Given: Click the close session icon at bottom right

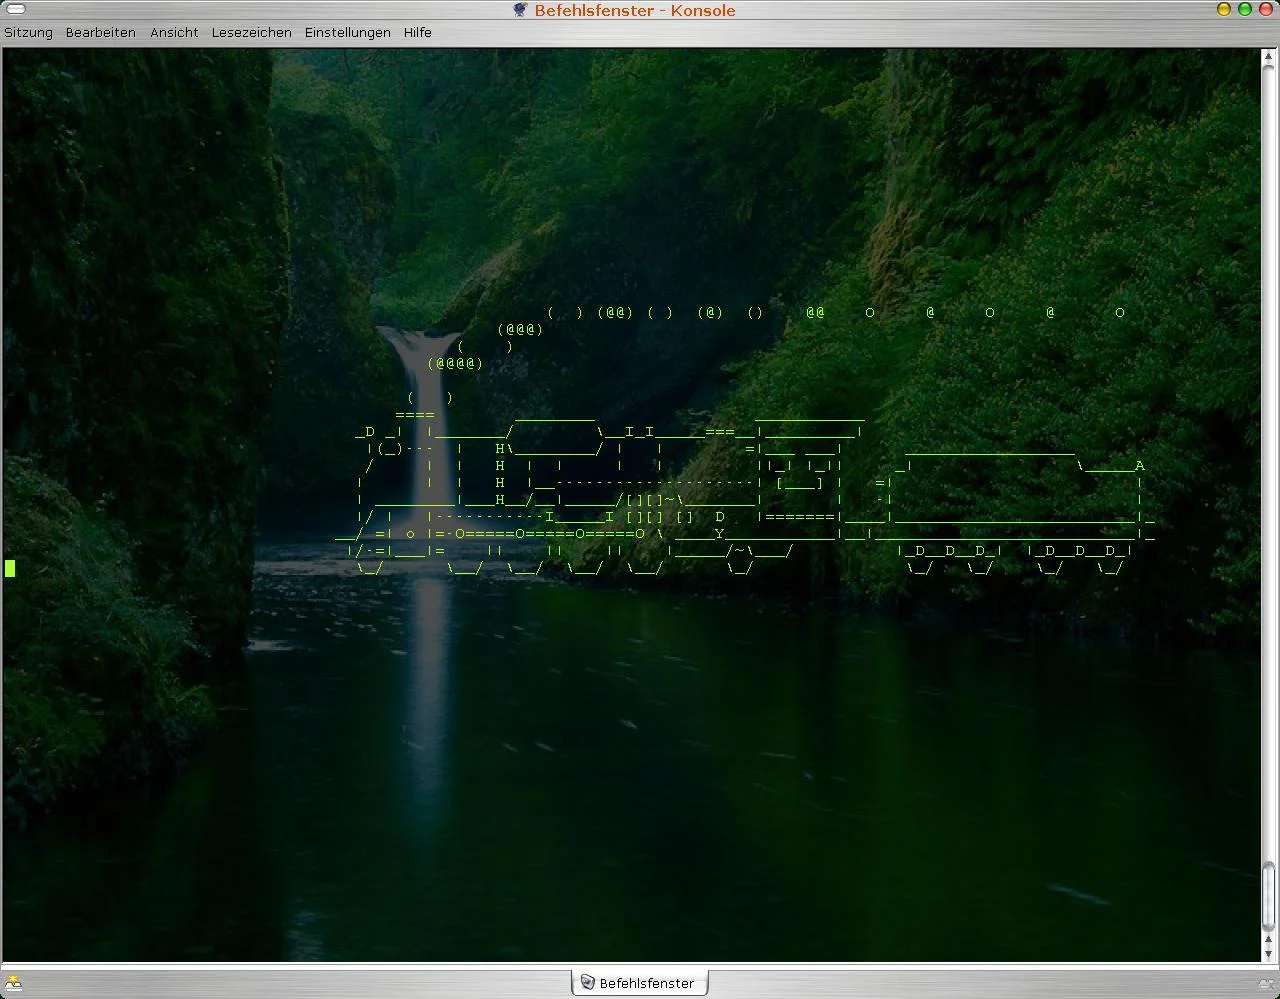Looking at the screenshot, I should click(x=1267, y=983).
